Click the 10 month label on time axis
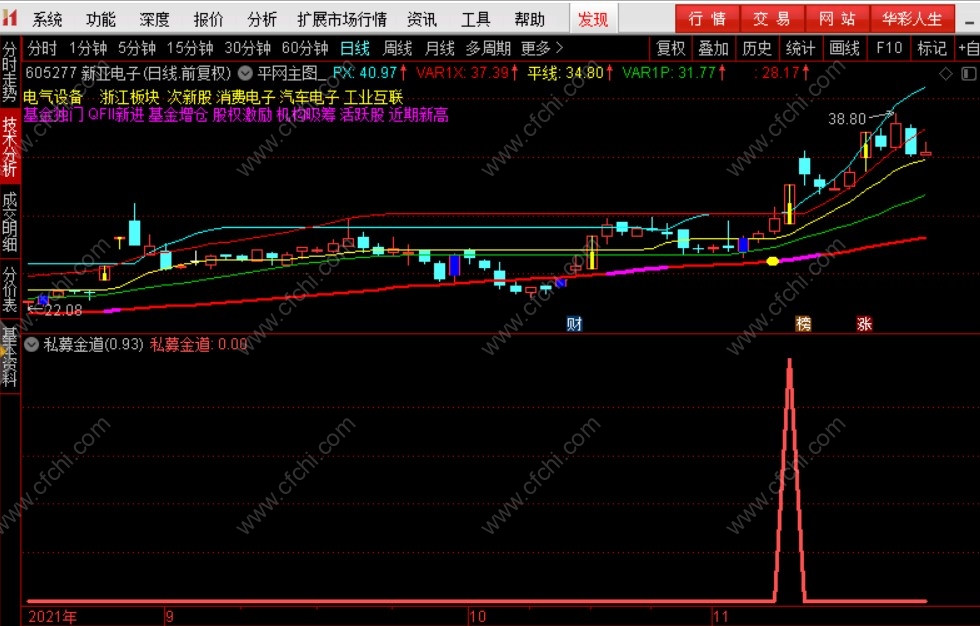The image size is (980, 626). click(478, 617)
